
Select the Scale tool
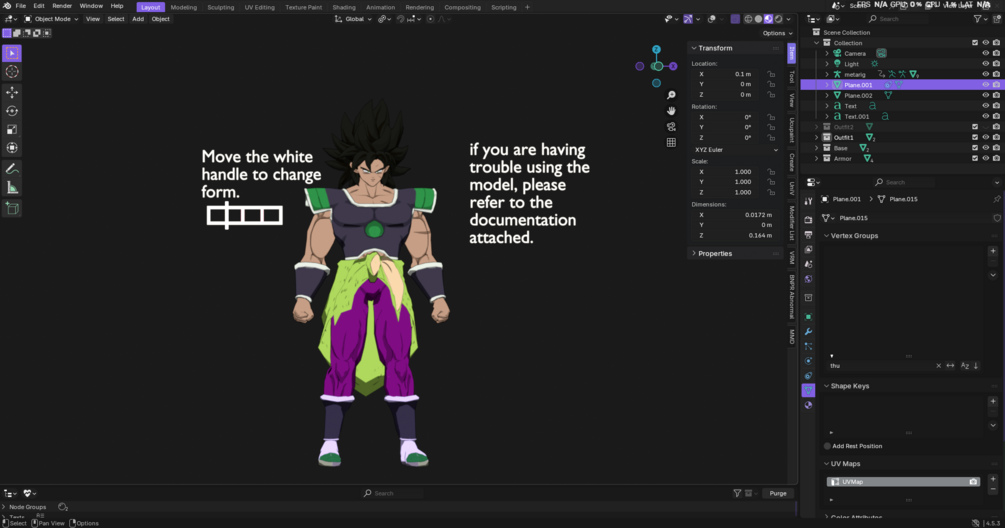click(x=12, y=129)
